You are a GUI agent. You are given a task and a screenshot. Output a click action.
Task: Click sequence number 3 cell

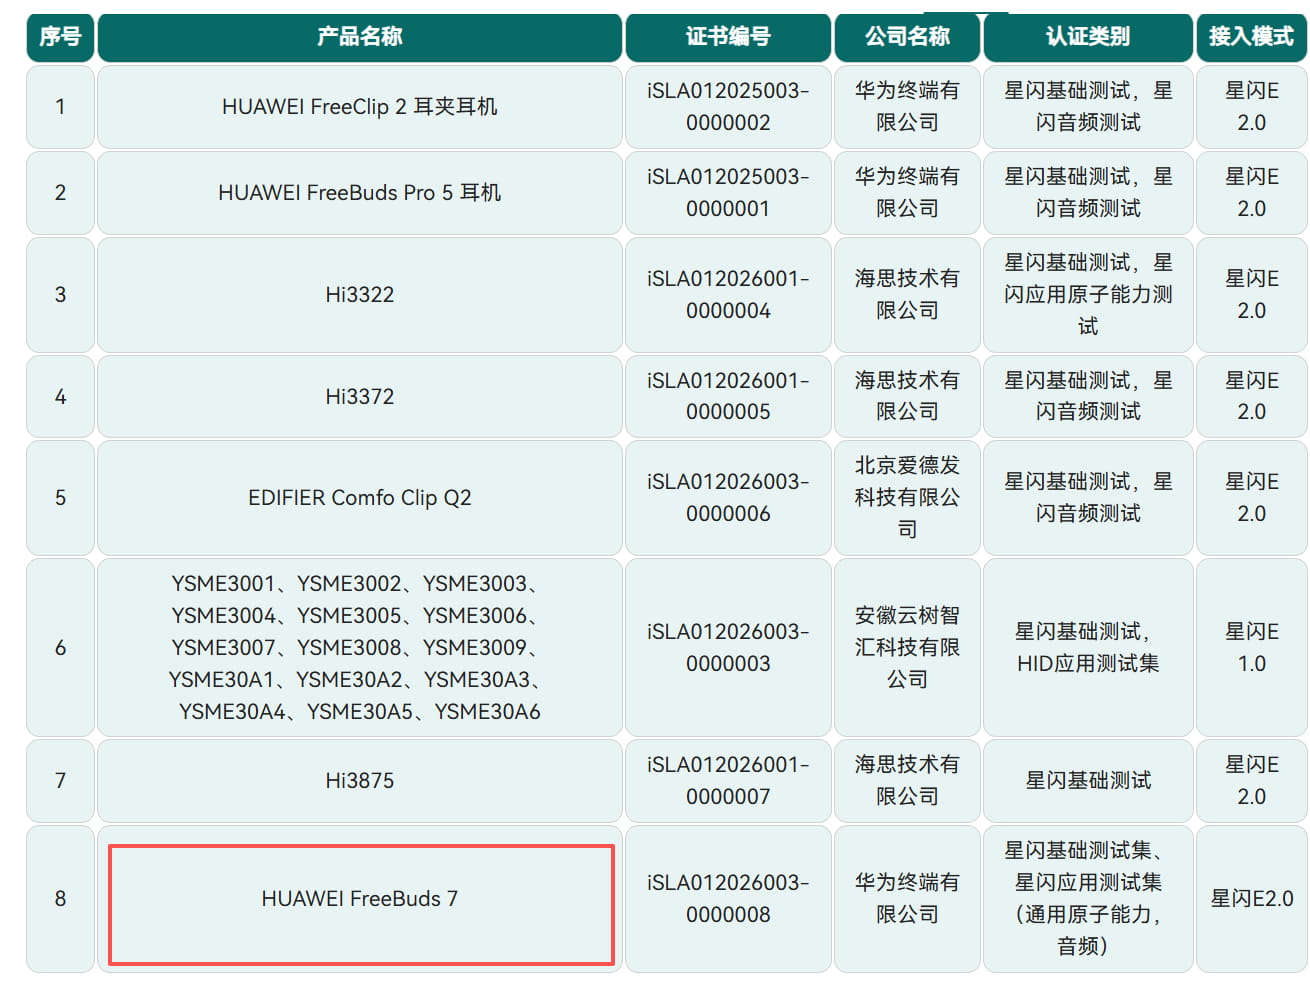[x=60, y=295]
